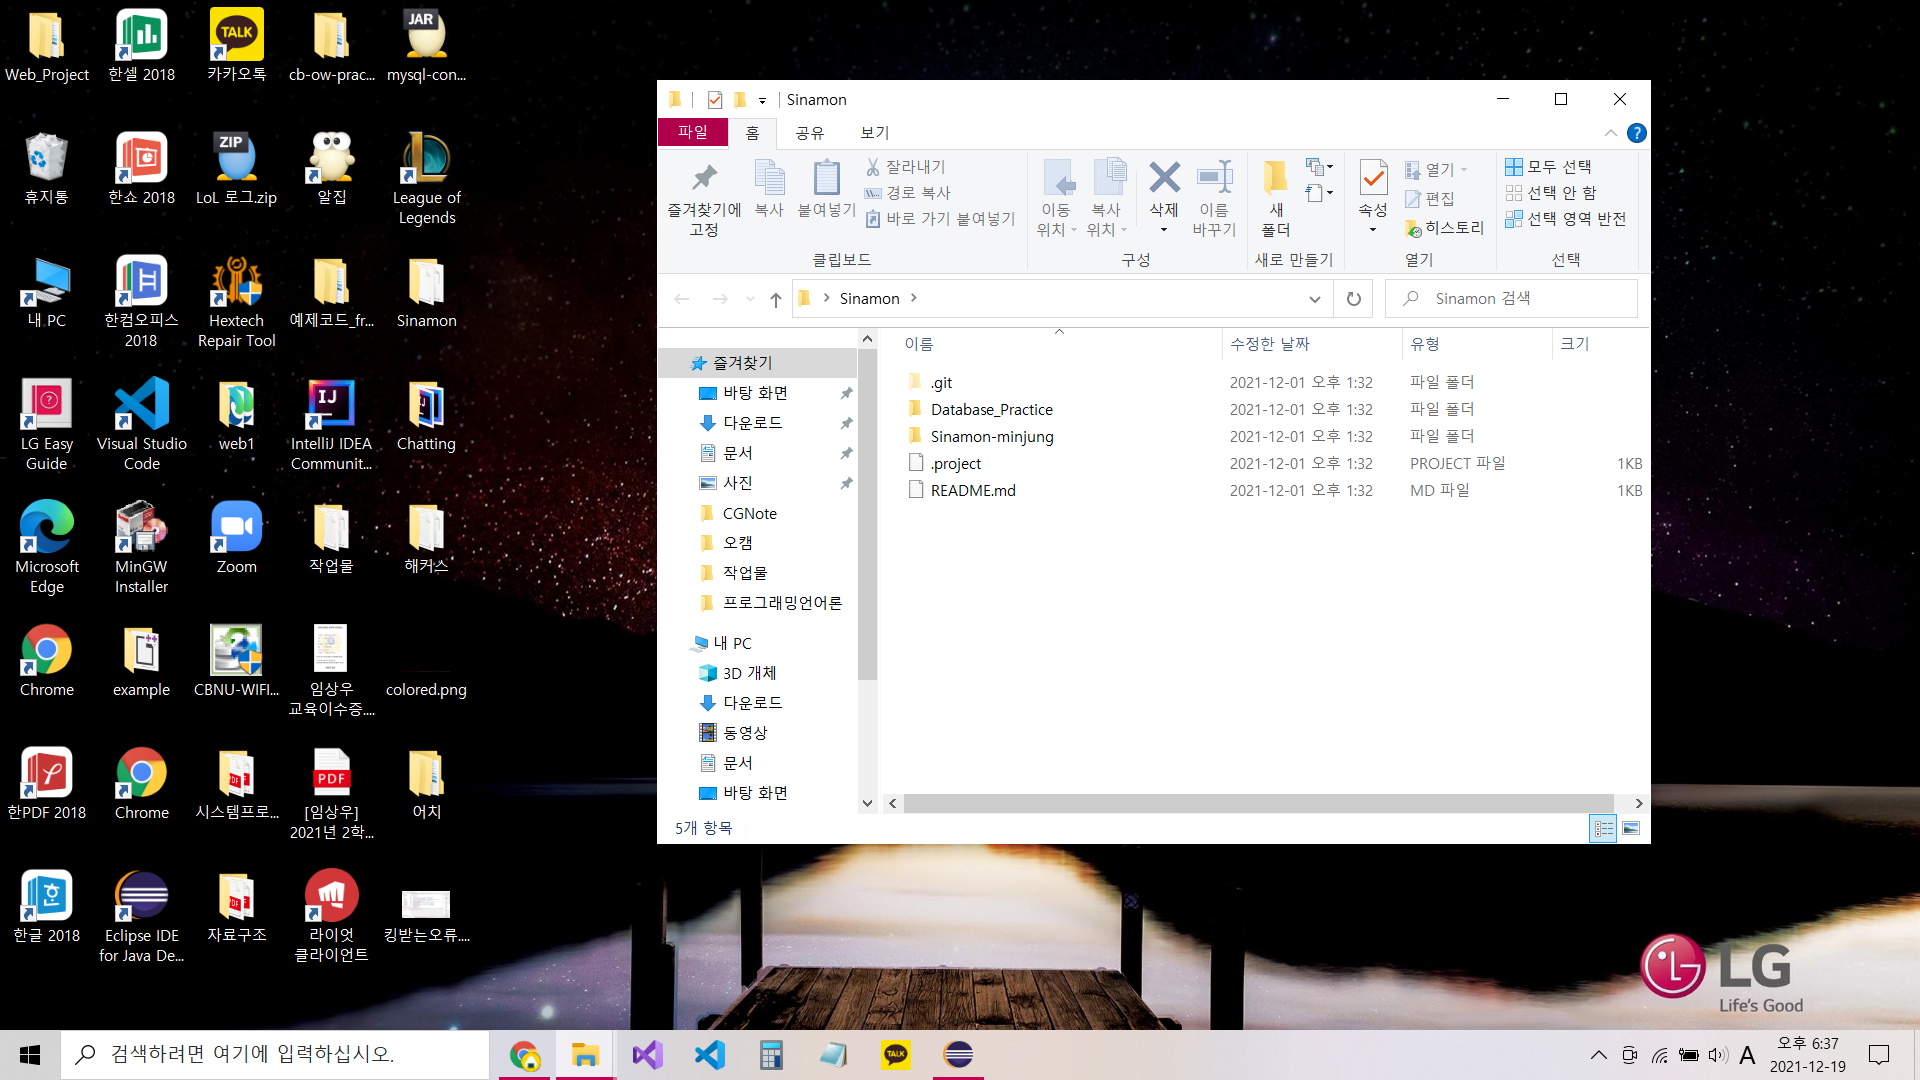Open Visual Studio Code from the taskbar
The image size is (1920, 1080).
pyautogui.click(x=709, y=1054)
